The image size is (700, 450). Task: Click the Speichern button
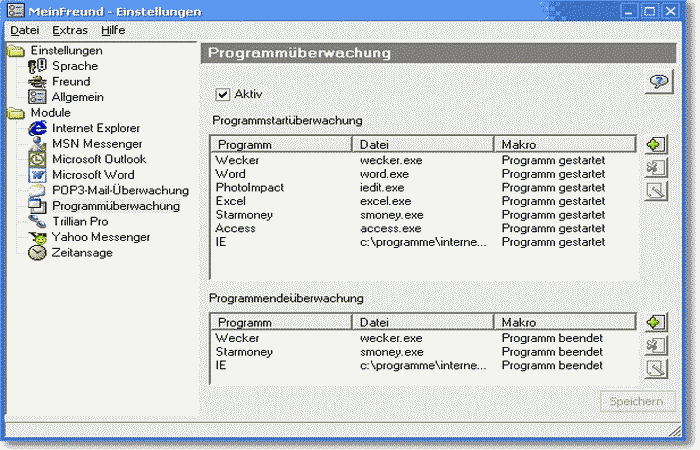click(635, 402)
